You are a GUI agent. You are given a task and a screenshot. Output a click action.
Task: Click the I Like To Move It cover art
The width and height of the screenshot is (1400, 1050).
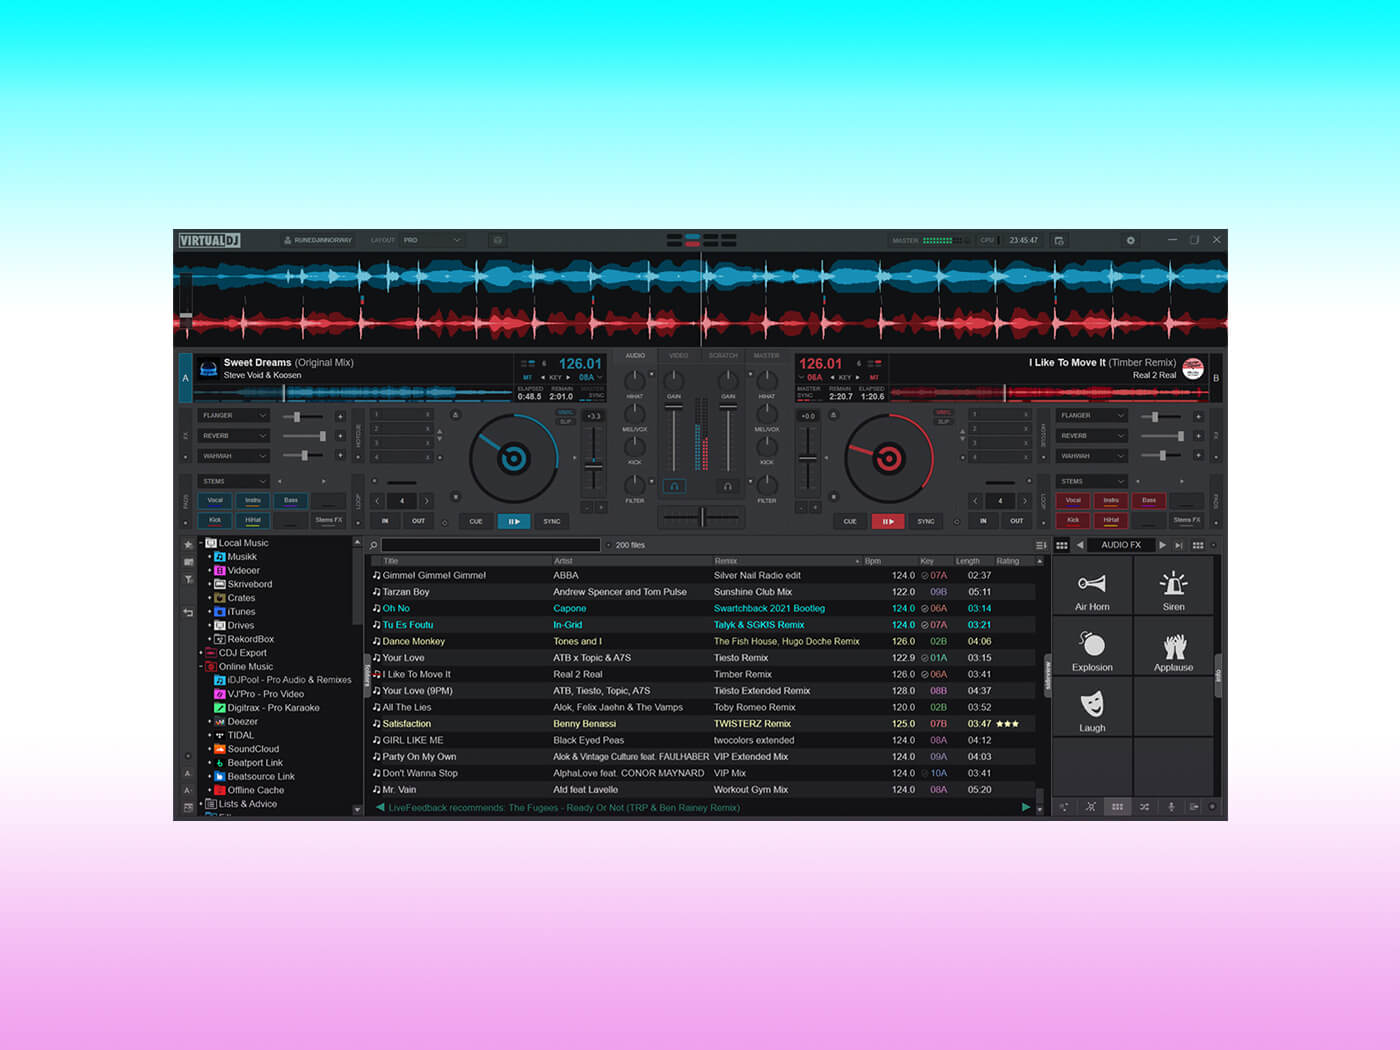[x=1192, y=369]
